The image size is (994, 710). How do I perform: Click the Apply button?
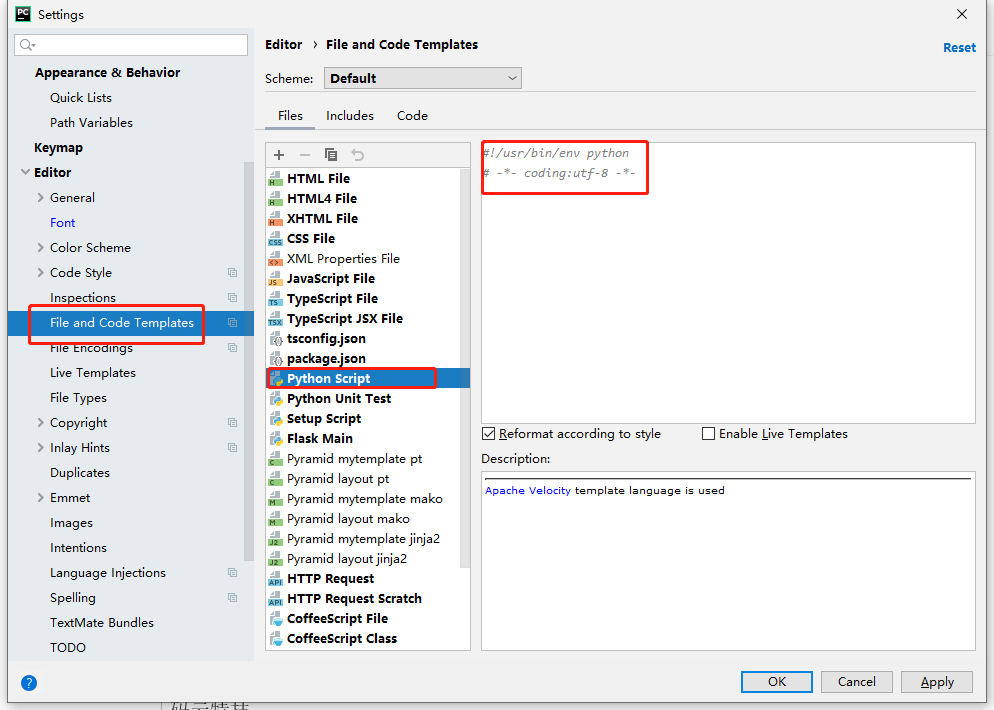coord(936,682)
